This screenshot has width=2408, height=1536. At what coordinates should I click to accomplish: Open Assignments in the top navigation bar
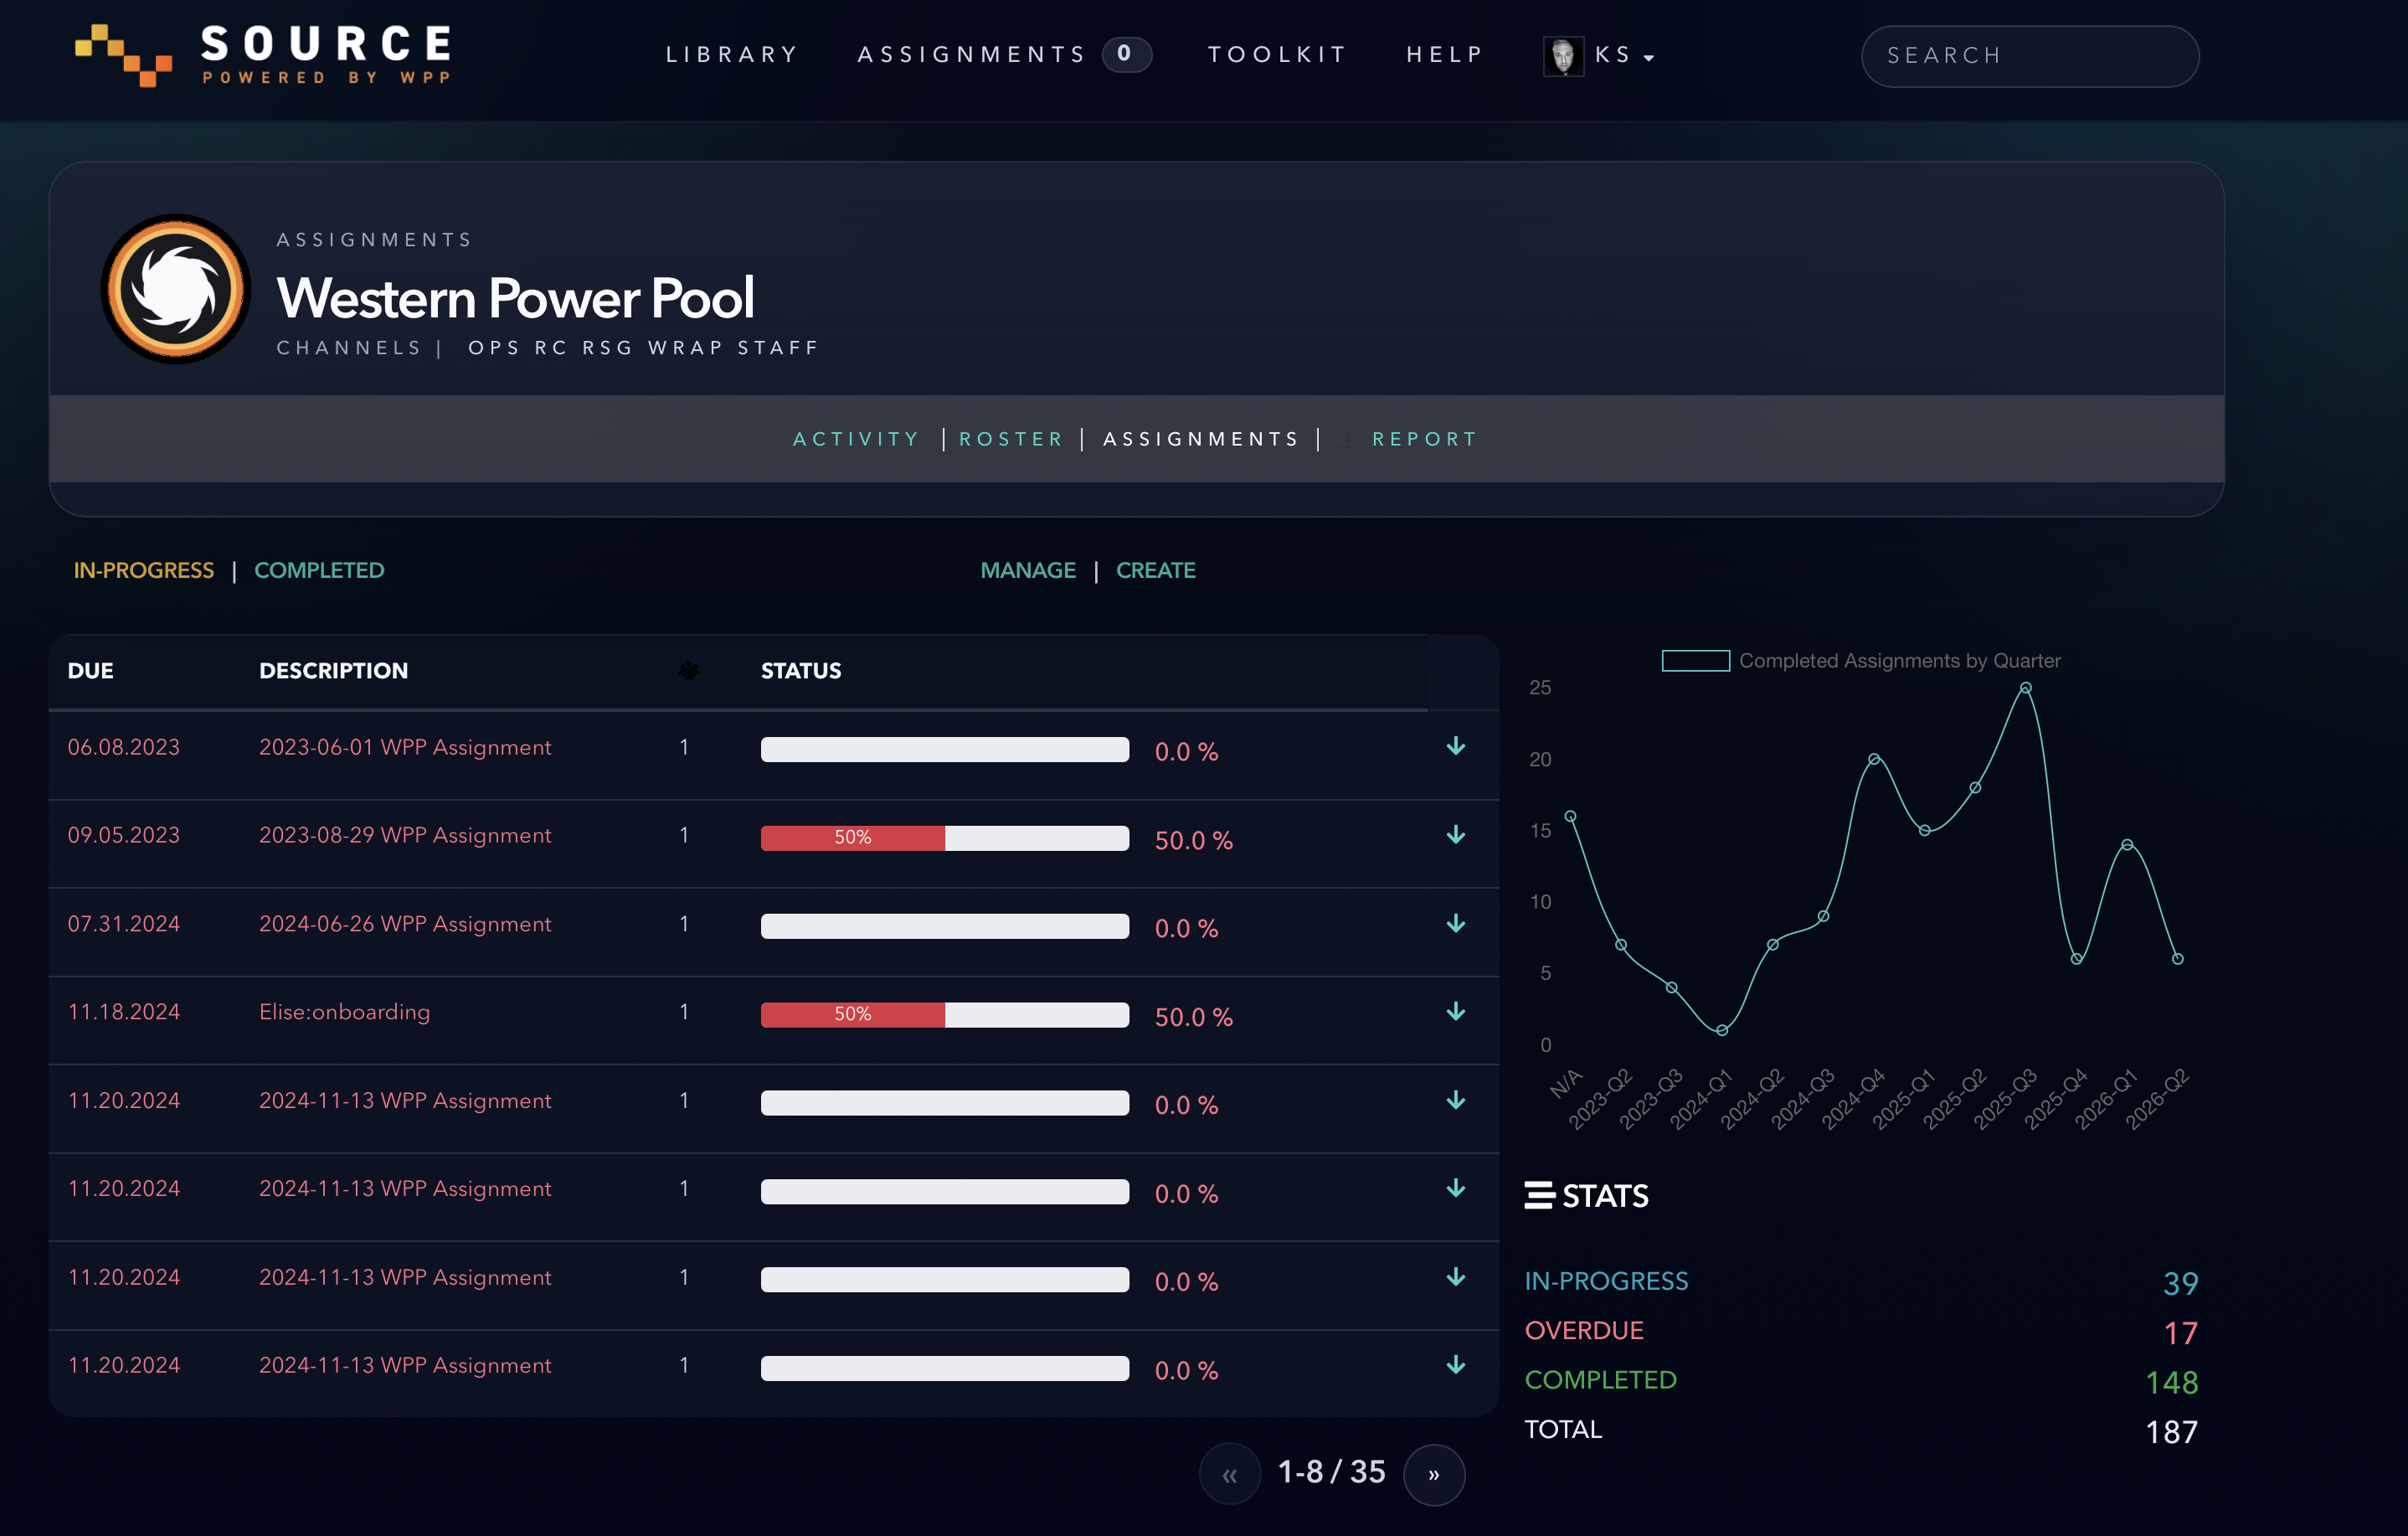pos(972,54)
